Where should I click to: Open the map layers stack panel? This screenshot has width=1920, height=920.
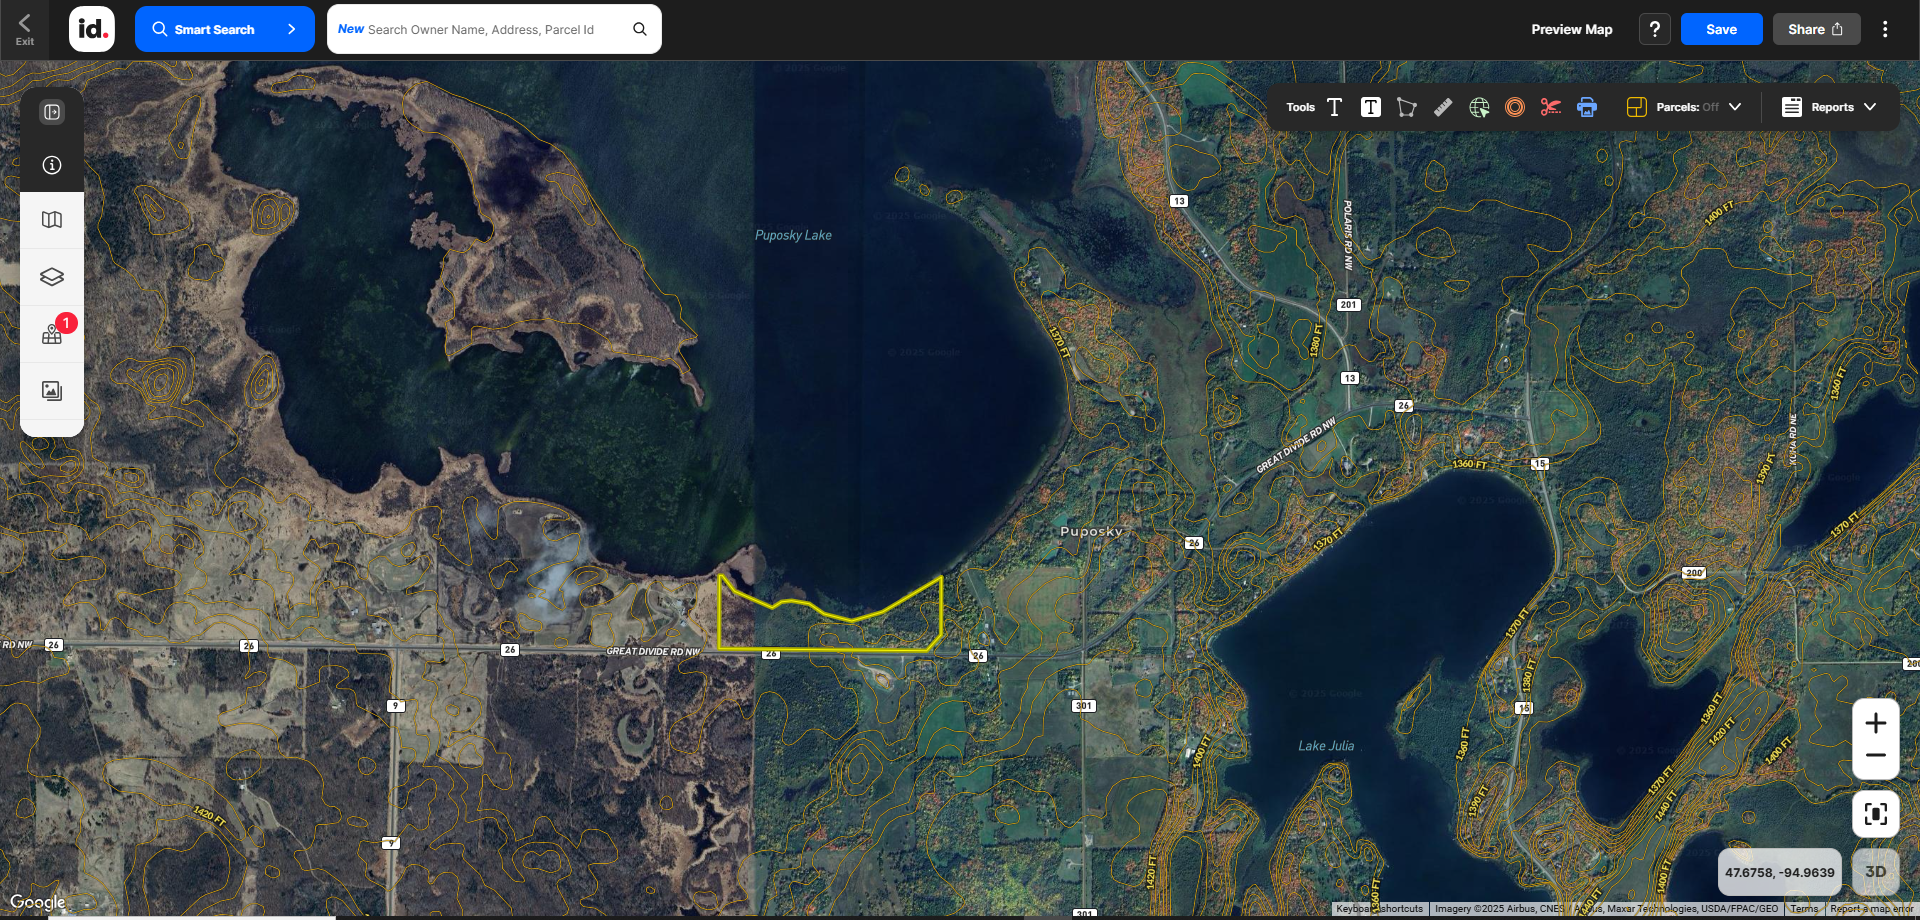pyautogui.click(x=52, y=277)
